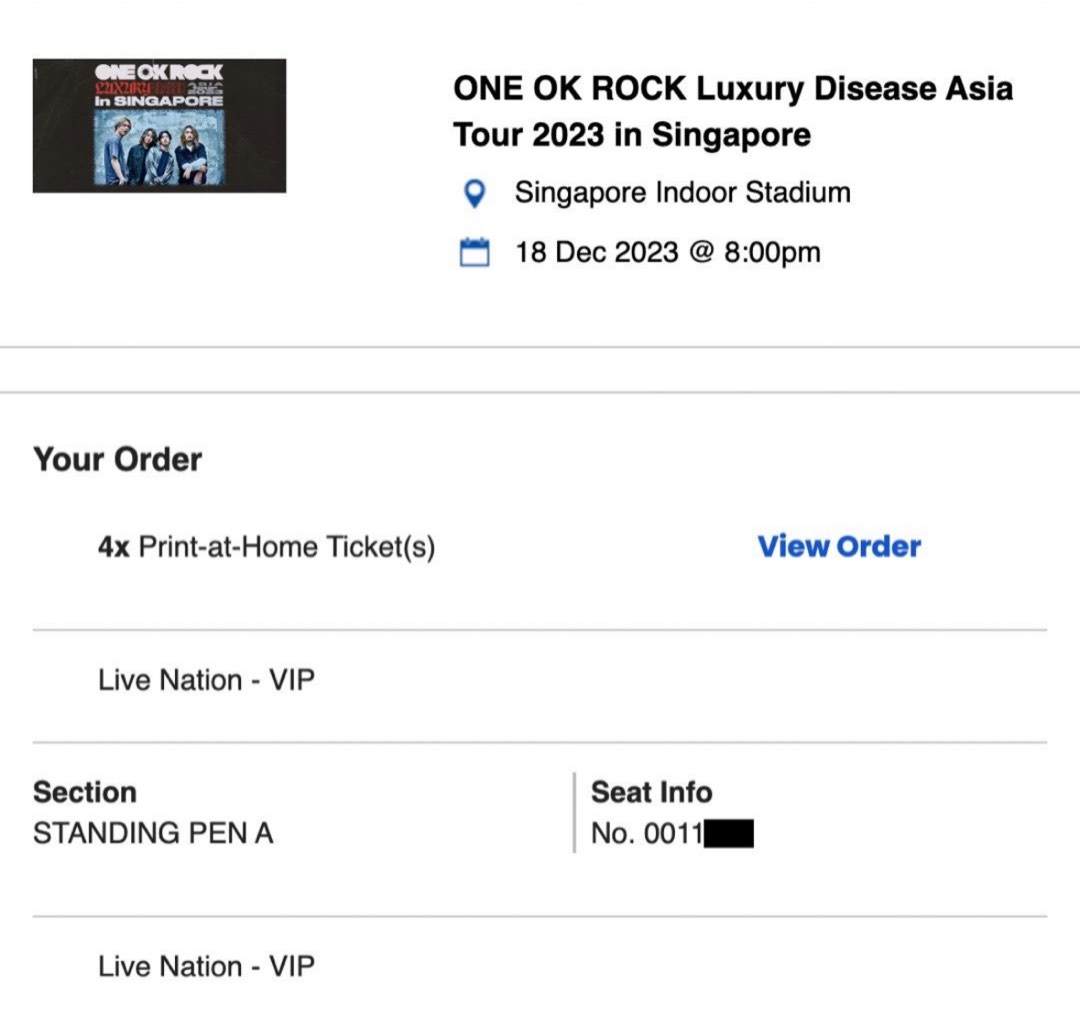Click the 4x Print-at-Home Ticket(s) entry

click(x=265, y=546)
